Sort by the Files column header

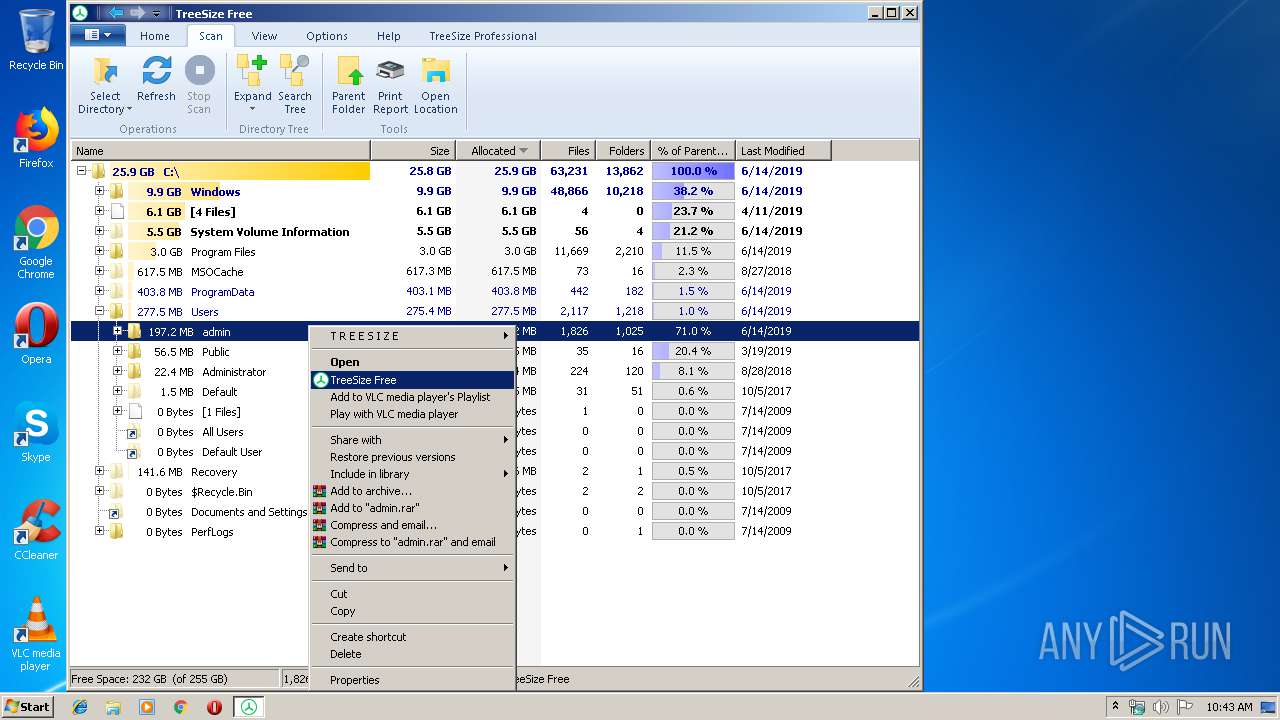click(x=568, y=151)
